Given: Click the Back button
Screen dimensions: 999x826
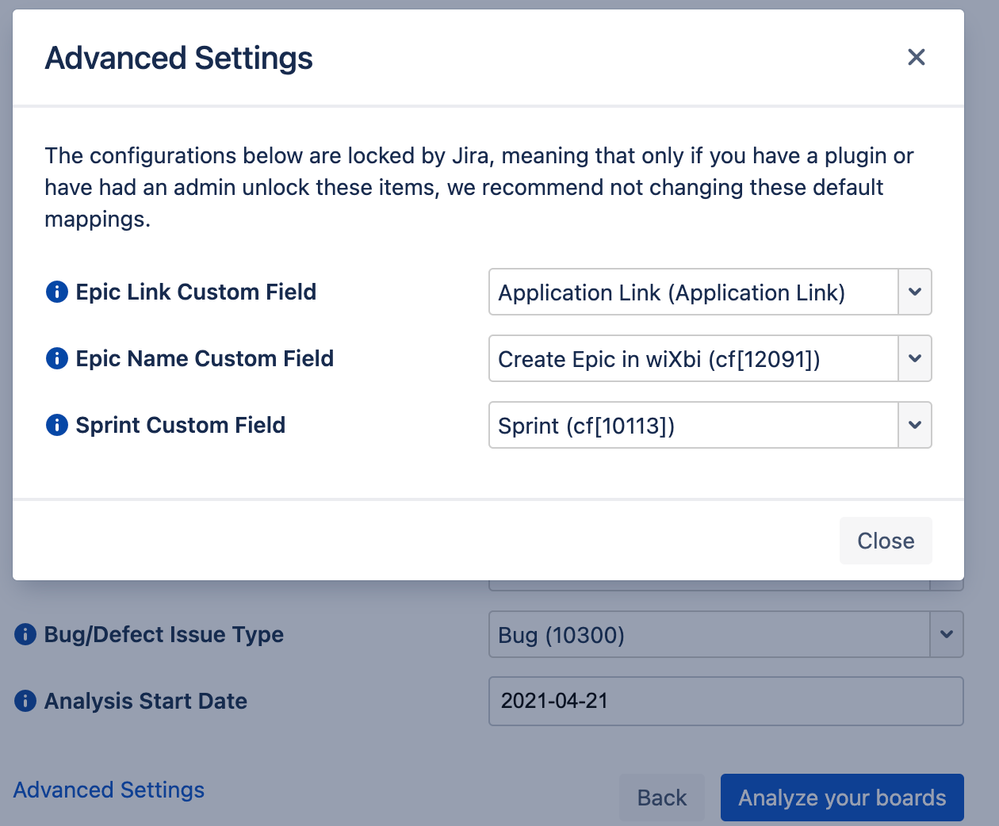Looking at the screenshot, I should [x=662, y=798].
